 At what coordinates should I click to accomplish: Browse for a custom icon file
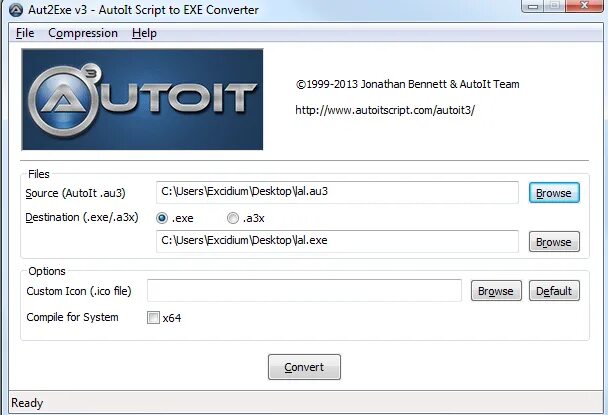496,290
